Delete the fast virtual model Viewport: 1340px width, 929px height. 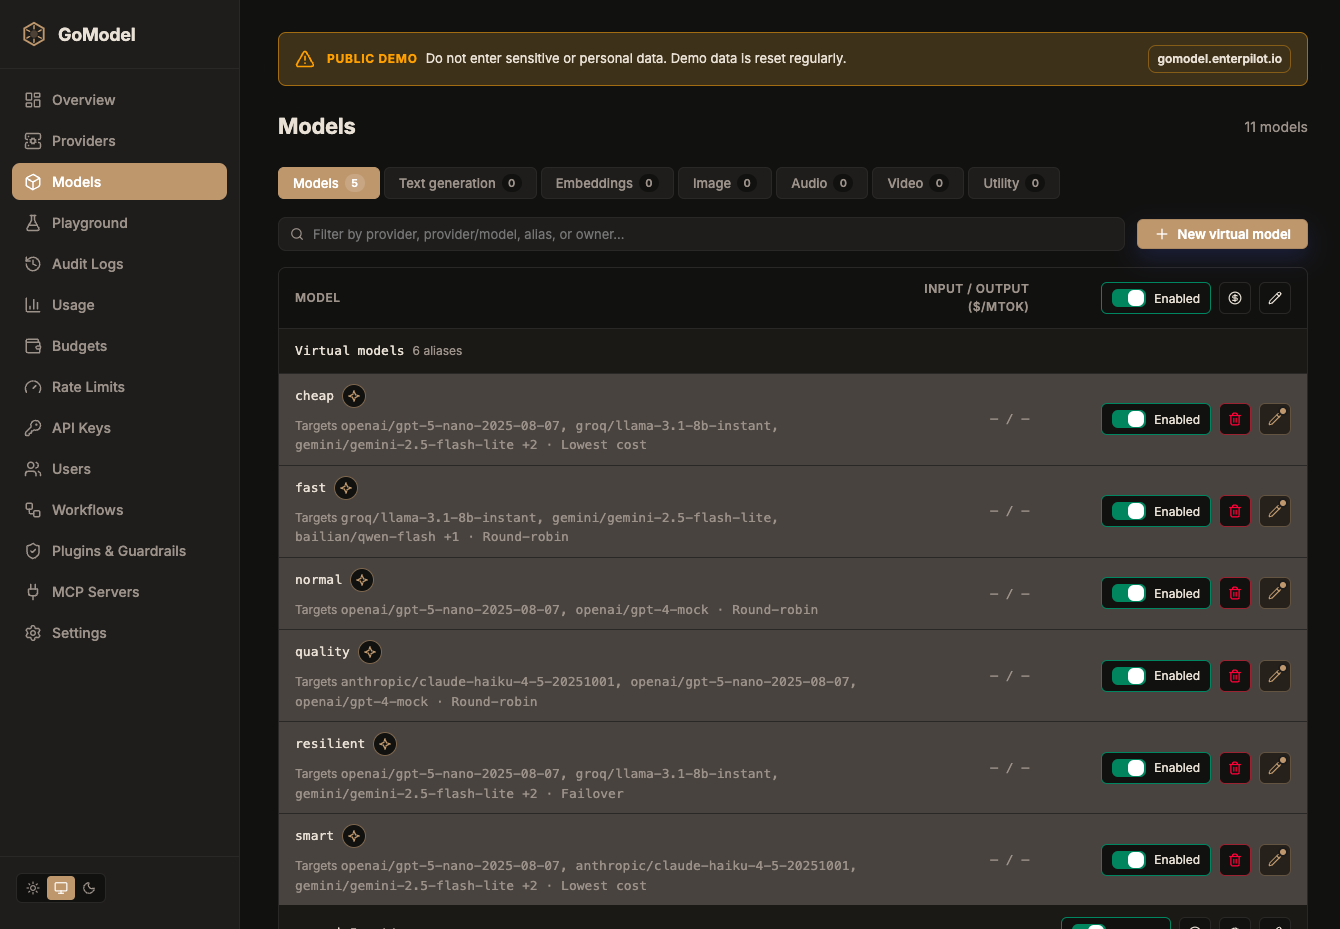click(1235, 512)
